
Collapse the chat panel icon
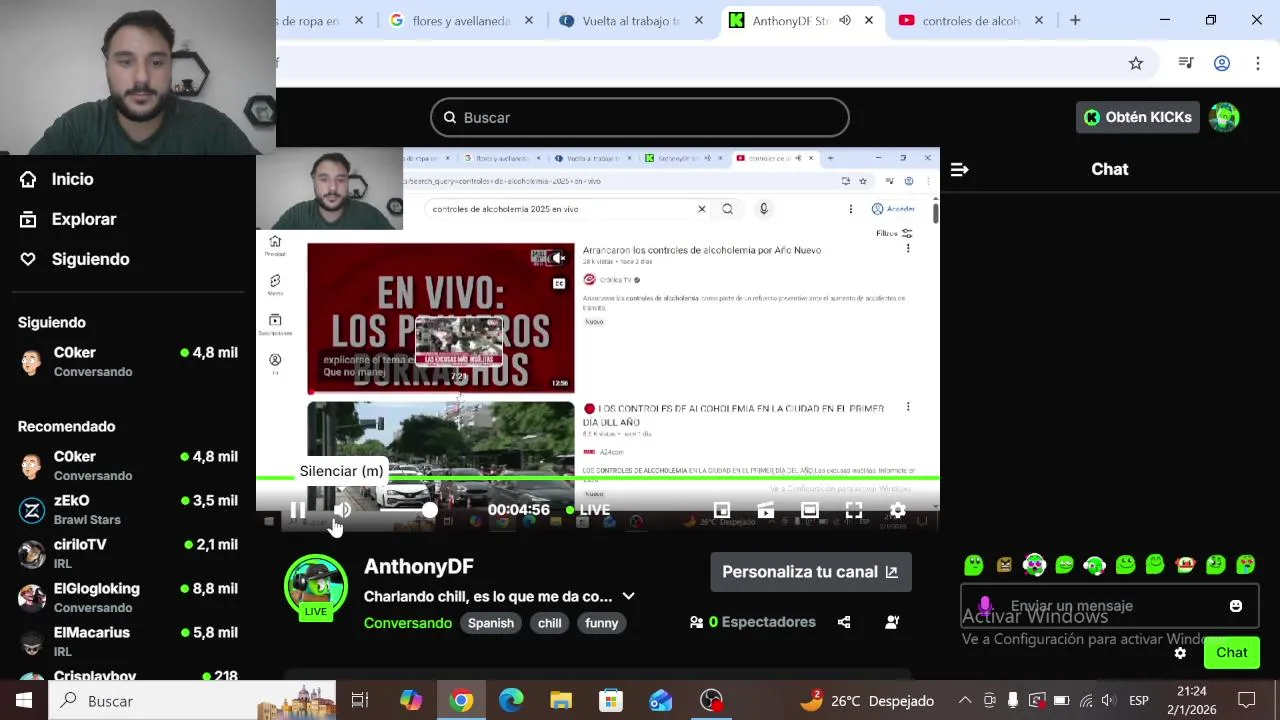point(959,170)
